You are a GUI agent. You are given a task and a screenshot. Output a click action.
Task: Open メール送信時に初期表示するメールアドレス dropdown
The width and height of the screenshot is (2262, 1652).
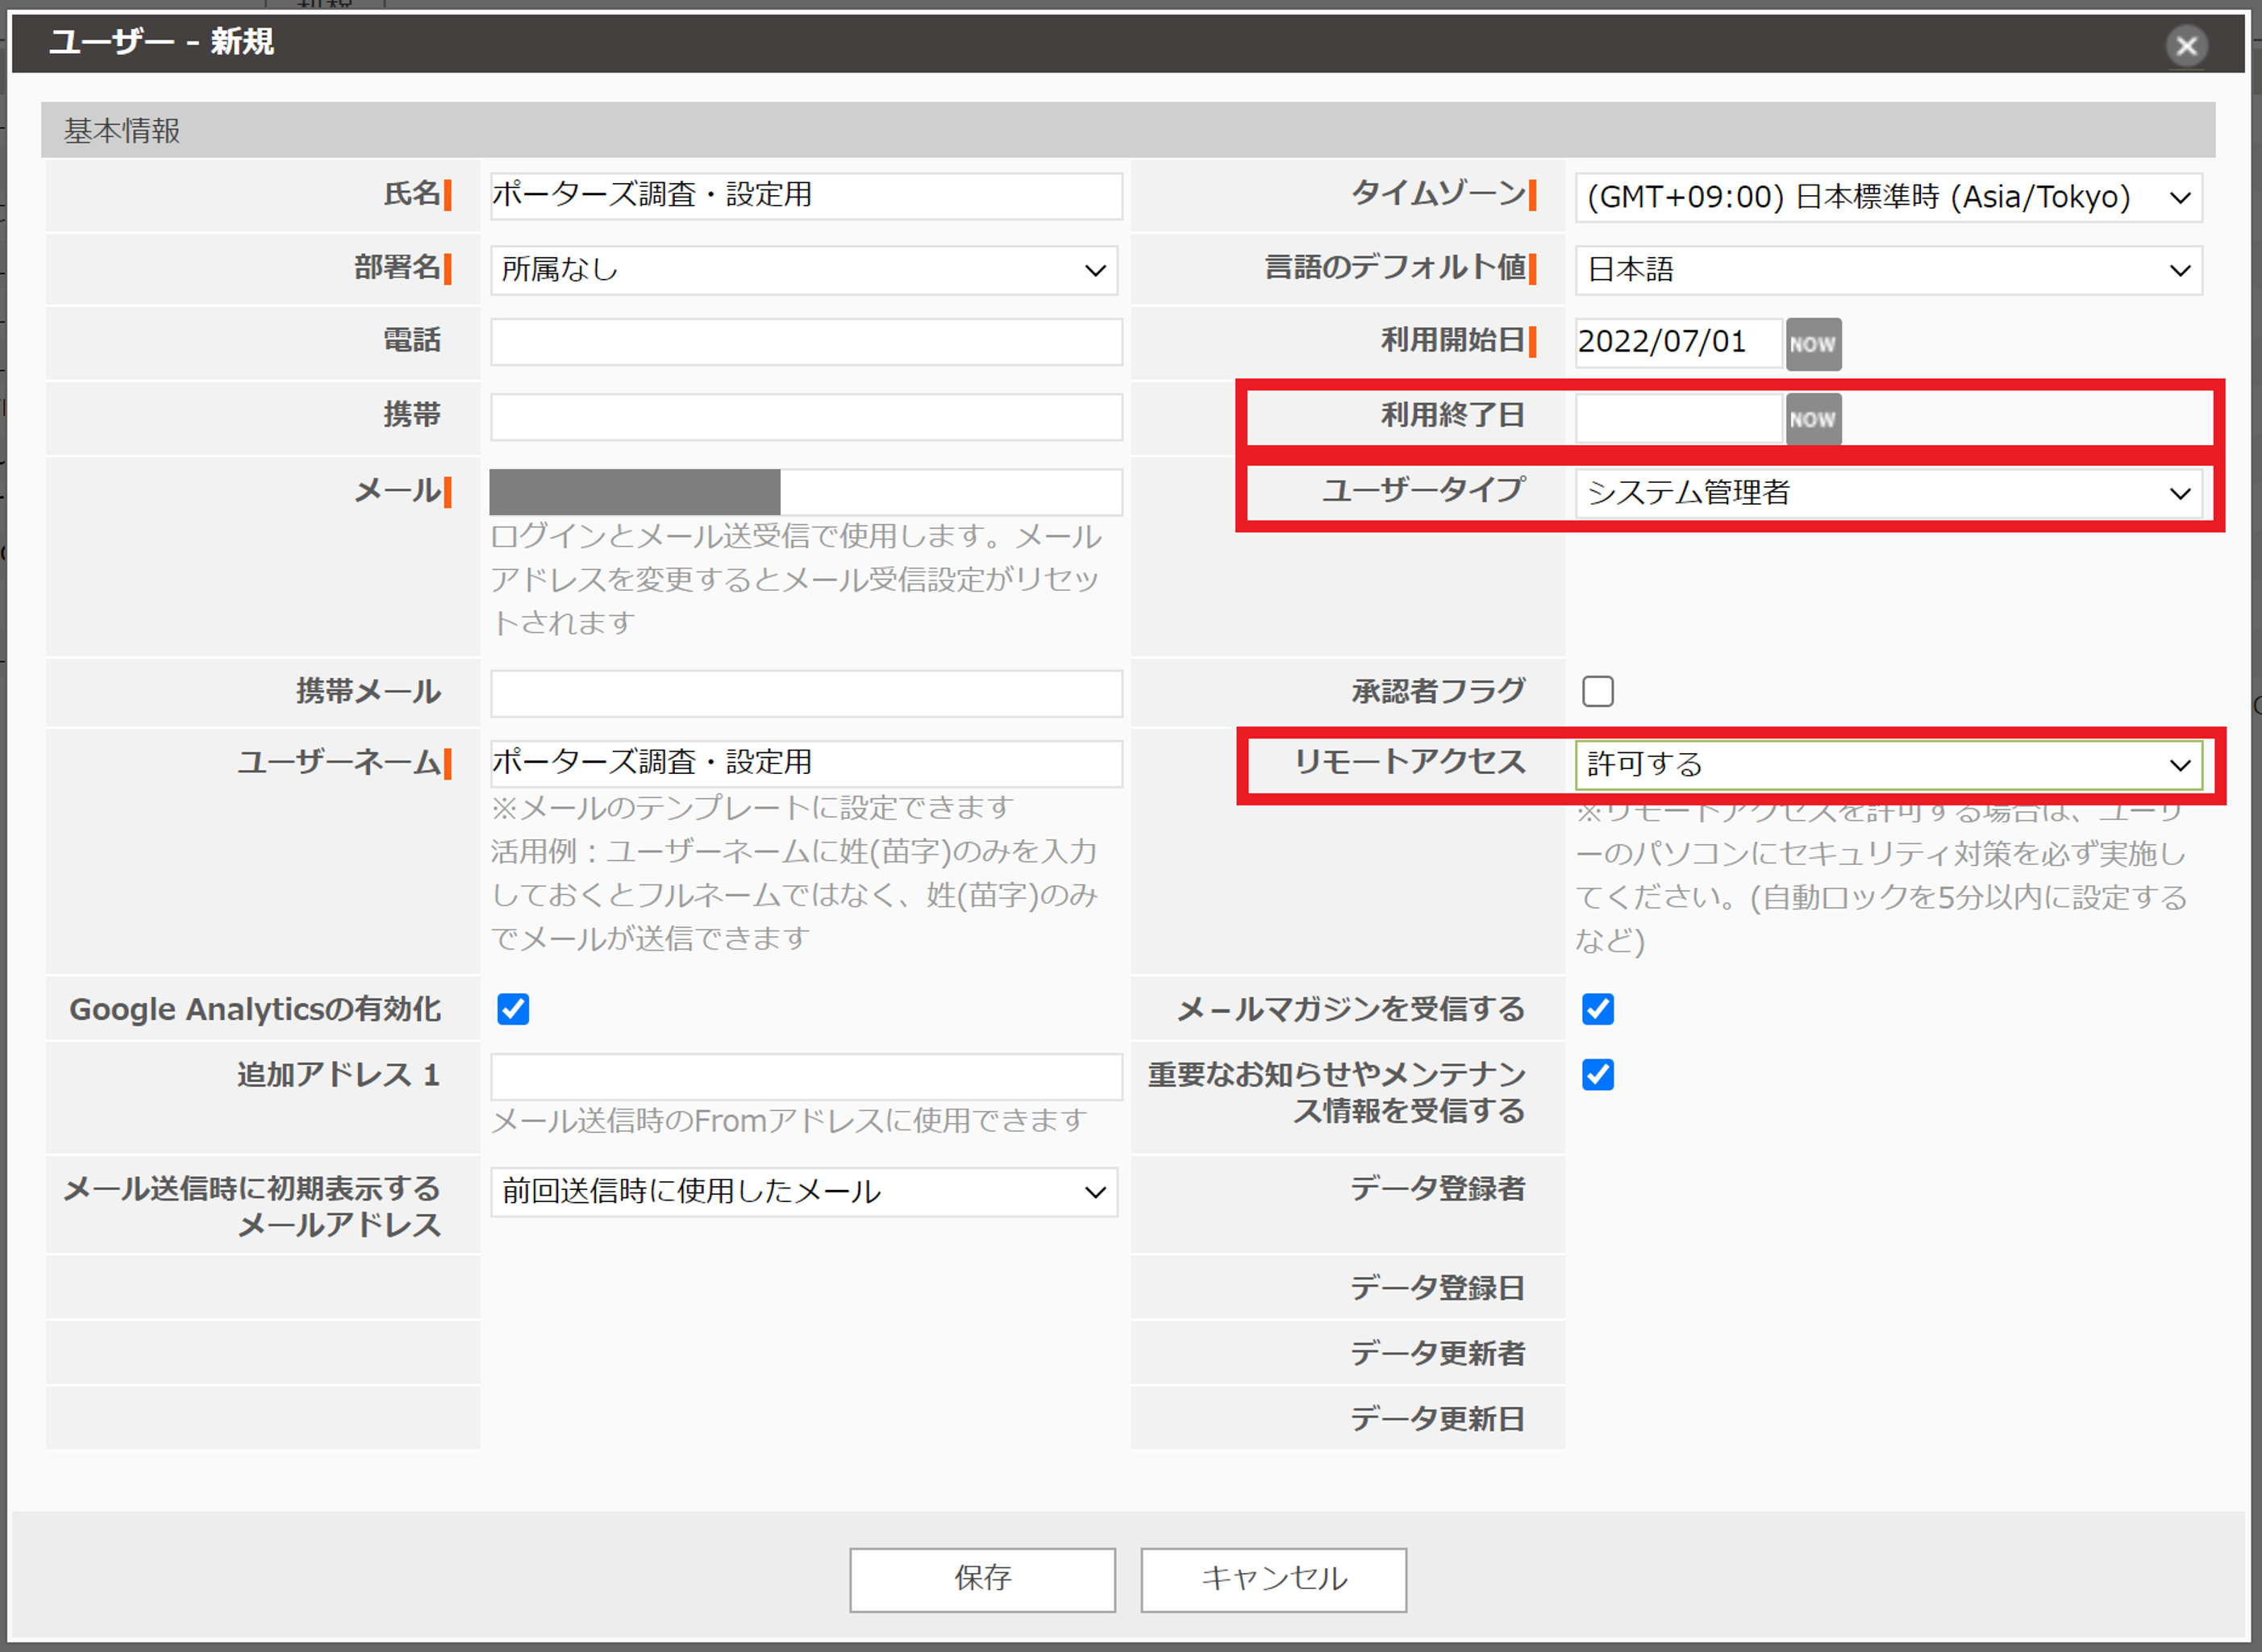(x=804, y=1192)
